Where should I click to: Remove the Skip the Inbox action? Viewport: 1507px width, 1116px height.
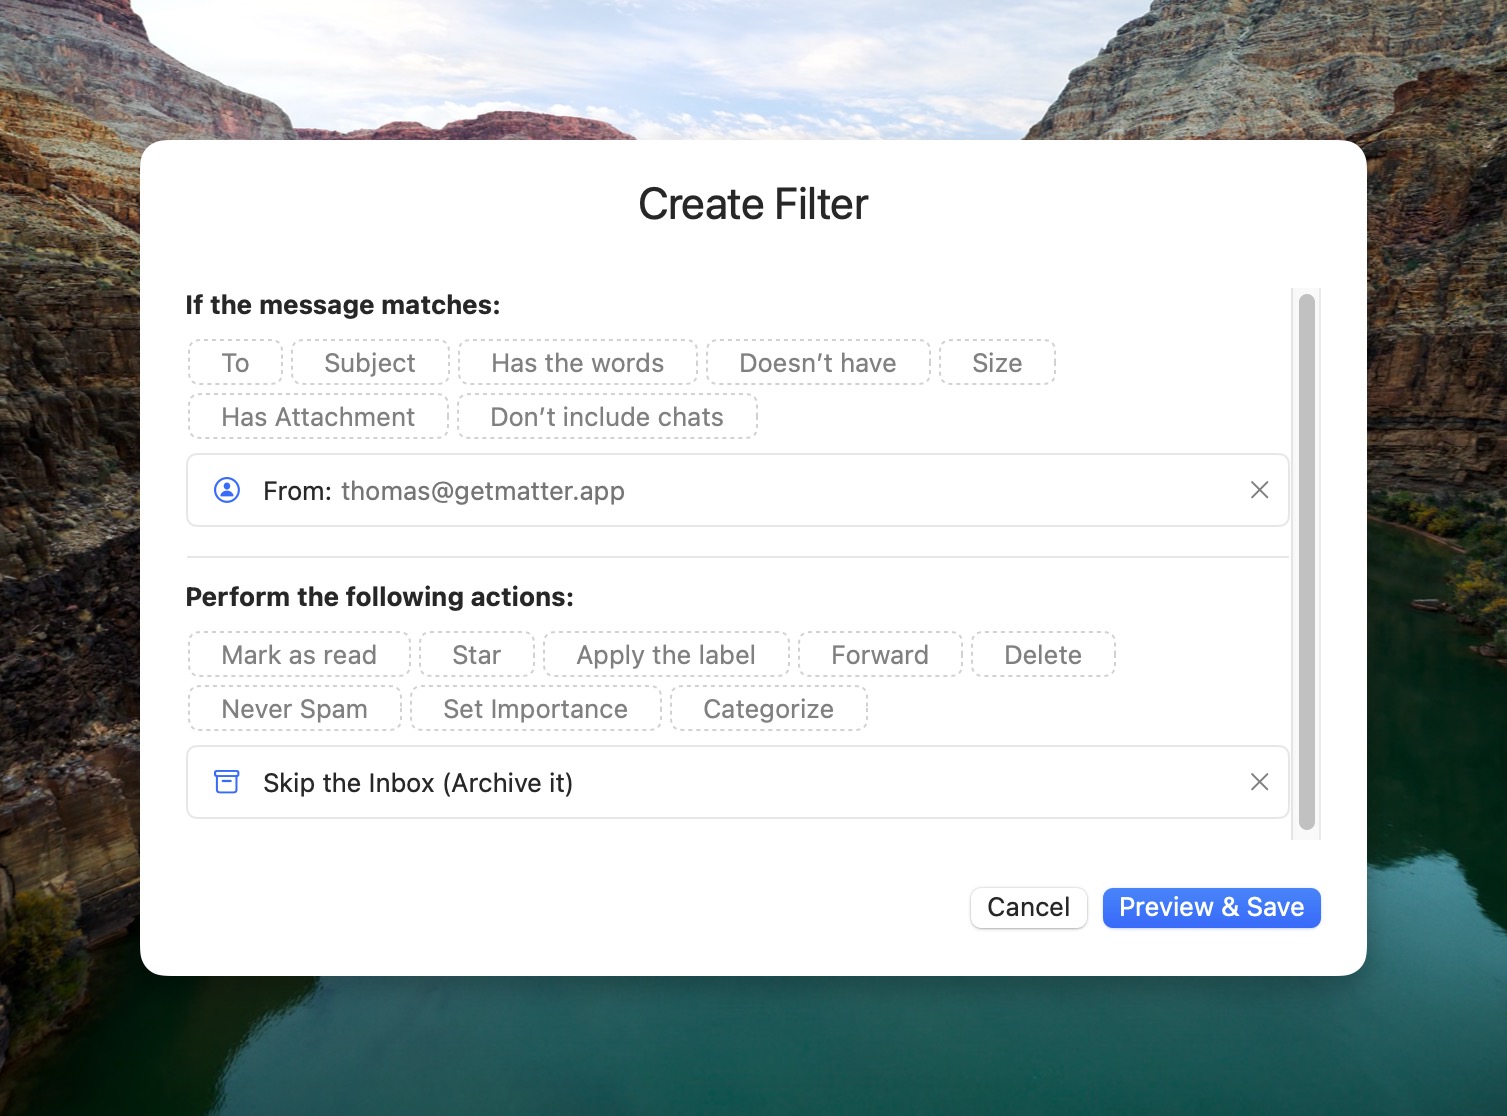click(x=1259, y=782)
